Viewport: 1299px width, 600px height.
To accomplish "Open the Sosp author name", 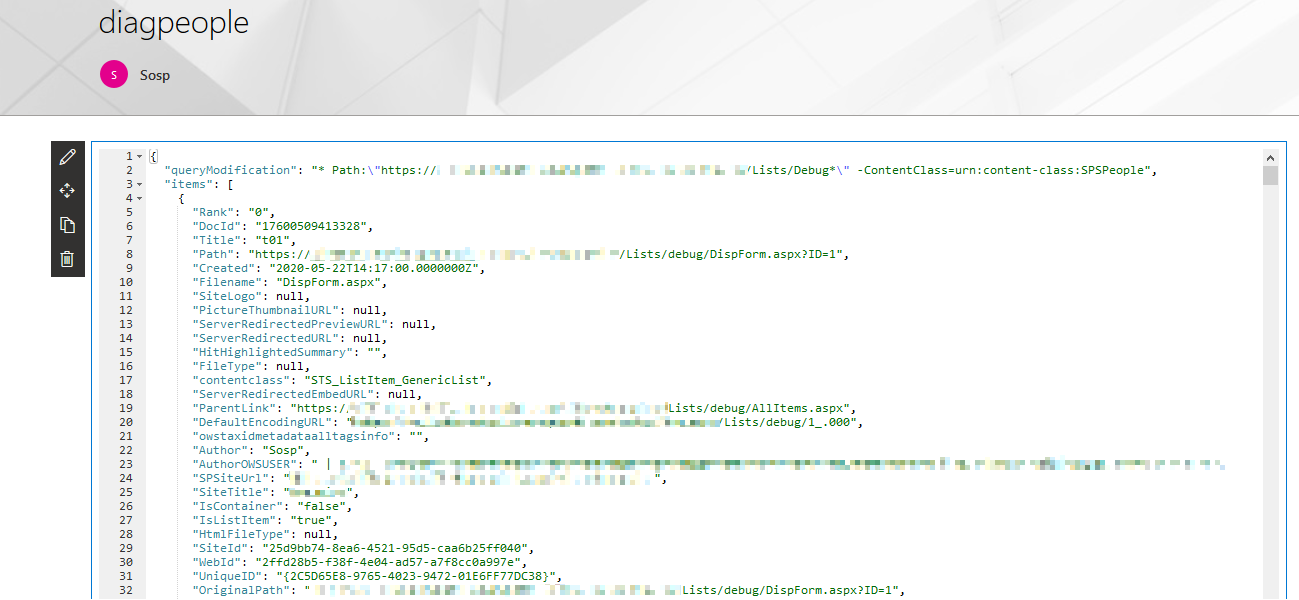I will pos(155,75).
